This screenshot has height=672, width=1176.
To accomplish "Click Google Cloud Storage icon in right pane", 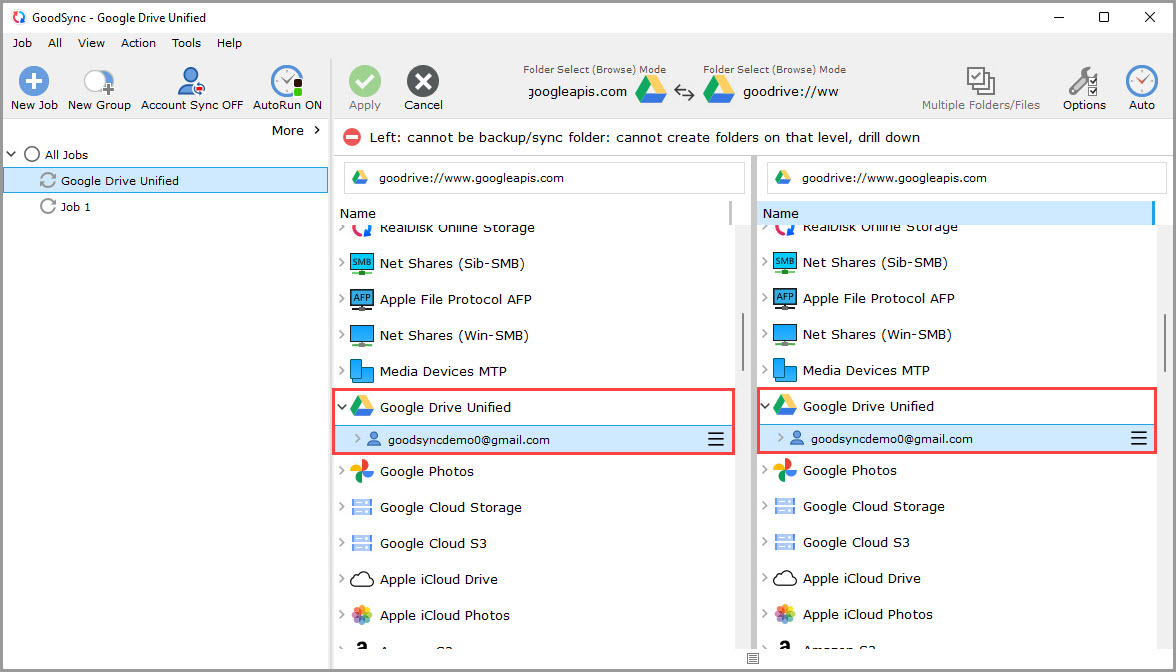I will 784,506.
